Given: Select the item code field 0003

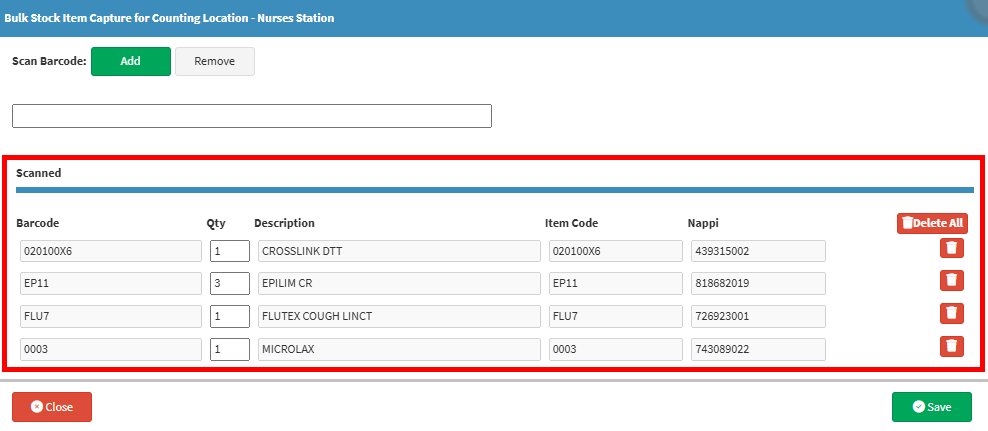Looking at the screenshot, I should (x=616, y=349).
